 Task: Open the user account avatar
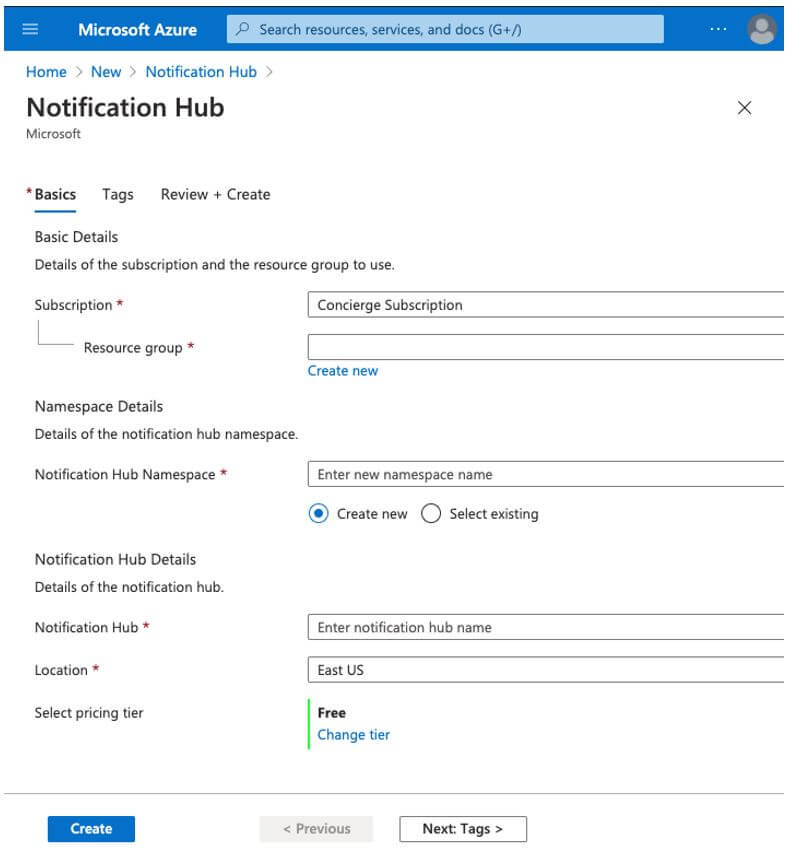[762, 29]
